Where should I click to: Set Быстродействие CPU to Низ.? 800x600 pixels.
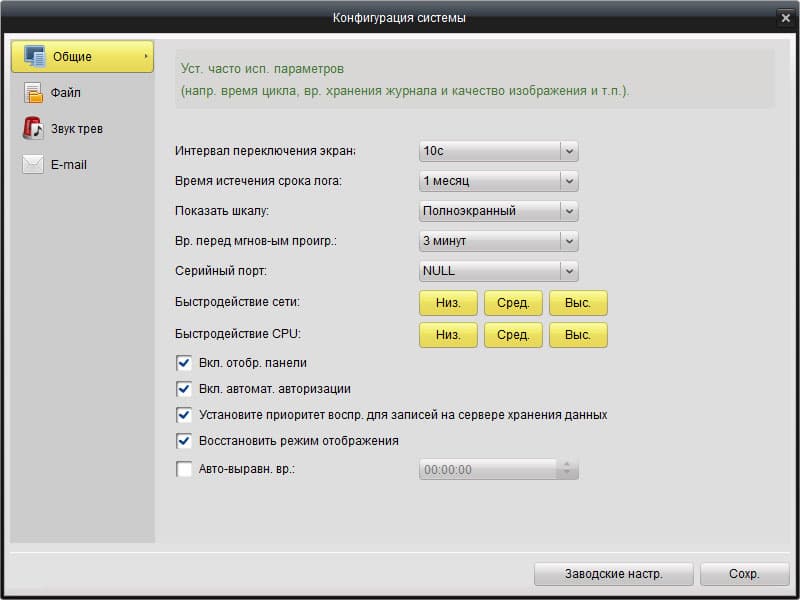pos(448,335)
